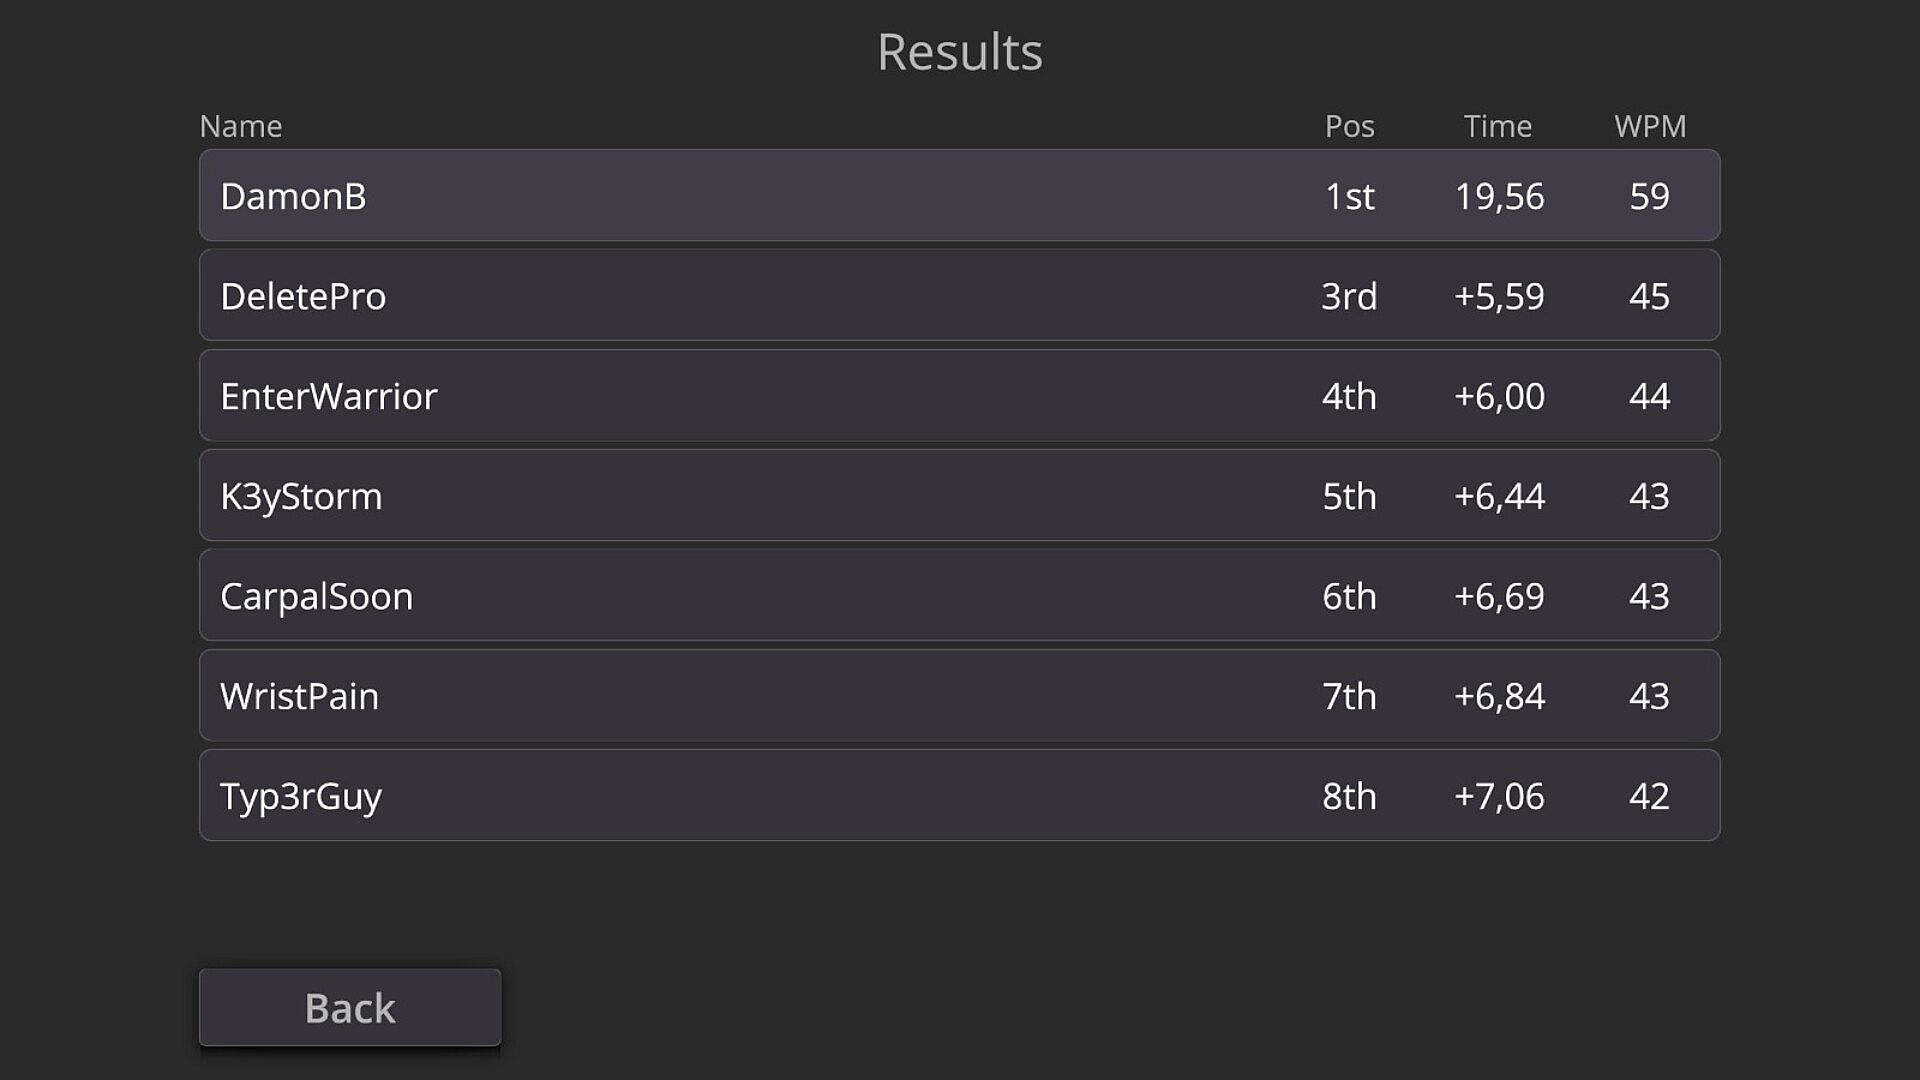Click the WPM column header
This screenshot has height=1080, width=1920.
pyautogui.click(x=1650, y=126)
